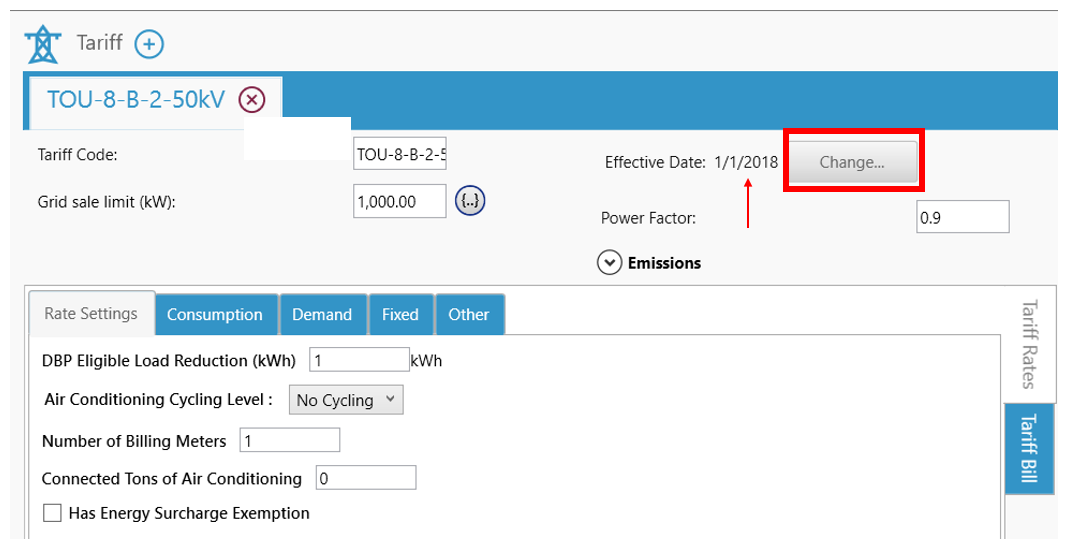This screenshot has width=1066, height=539.
Task: Click the add tariff plus icon
Action: 149,44
